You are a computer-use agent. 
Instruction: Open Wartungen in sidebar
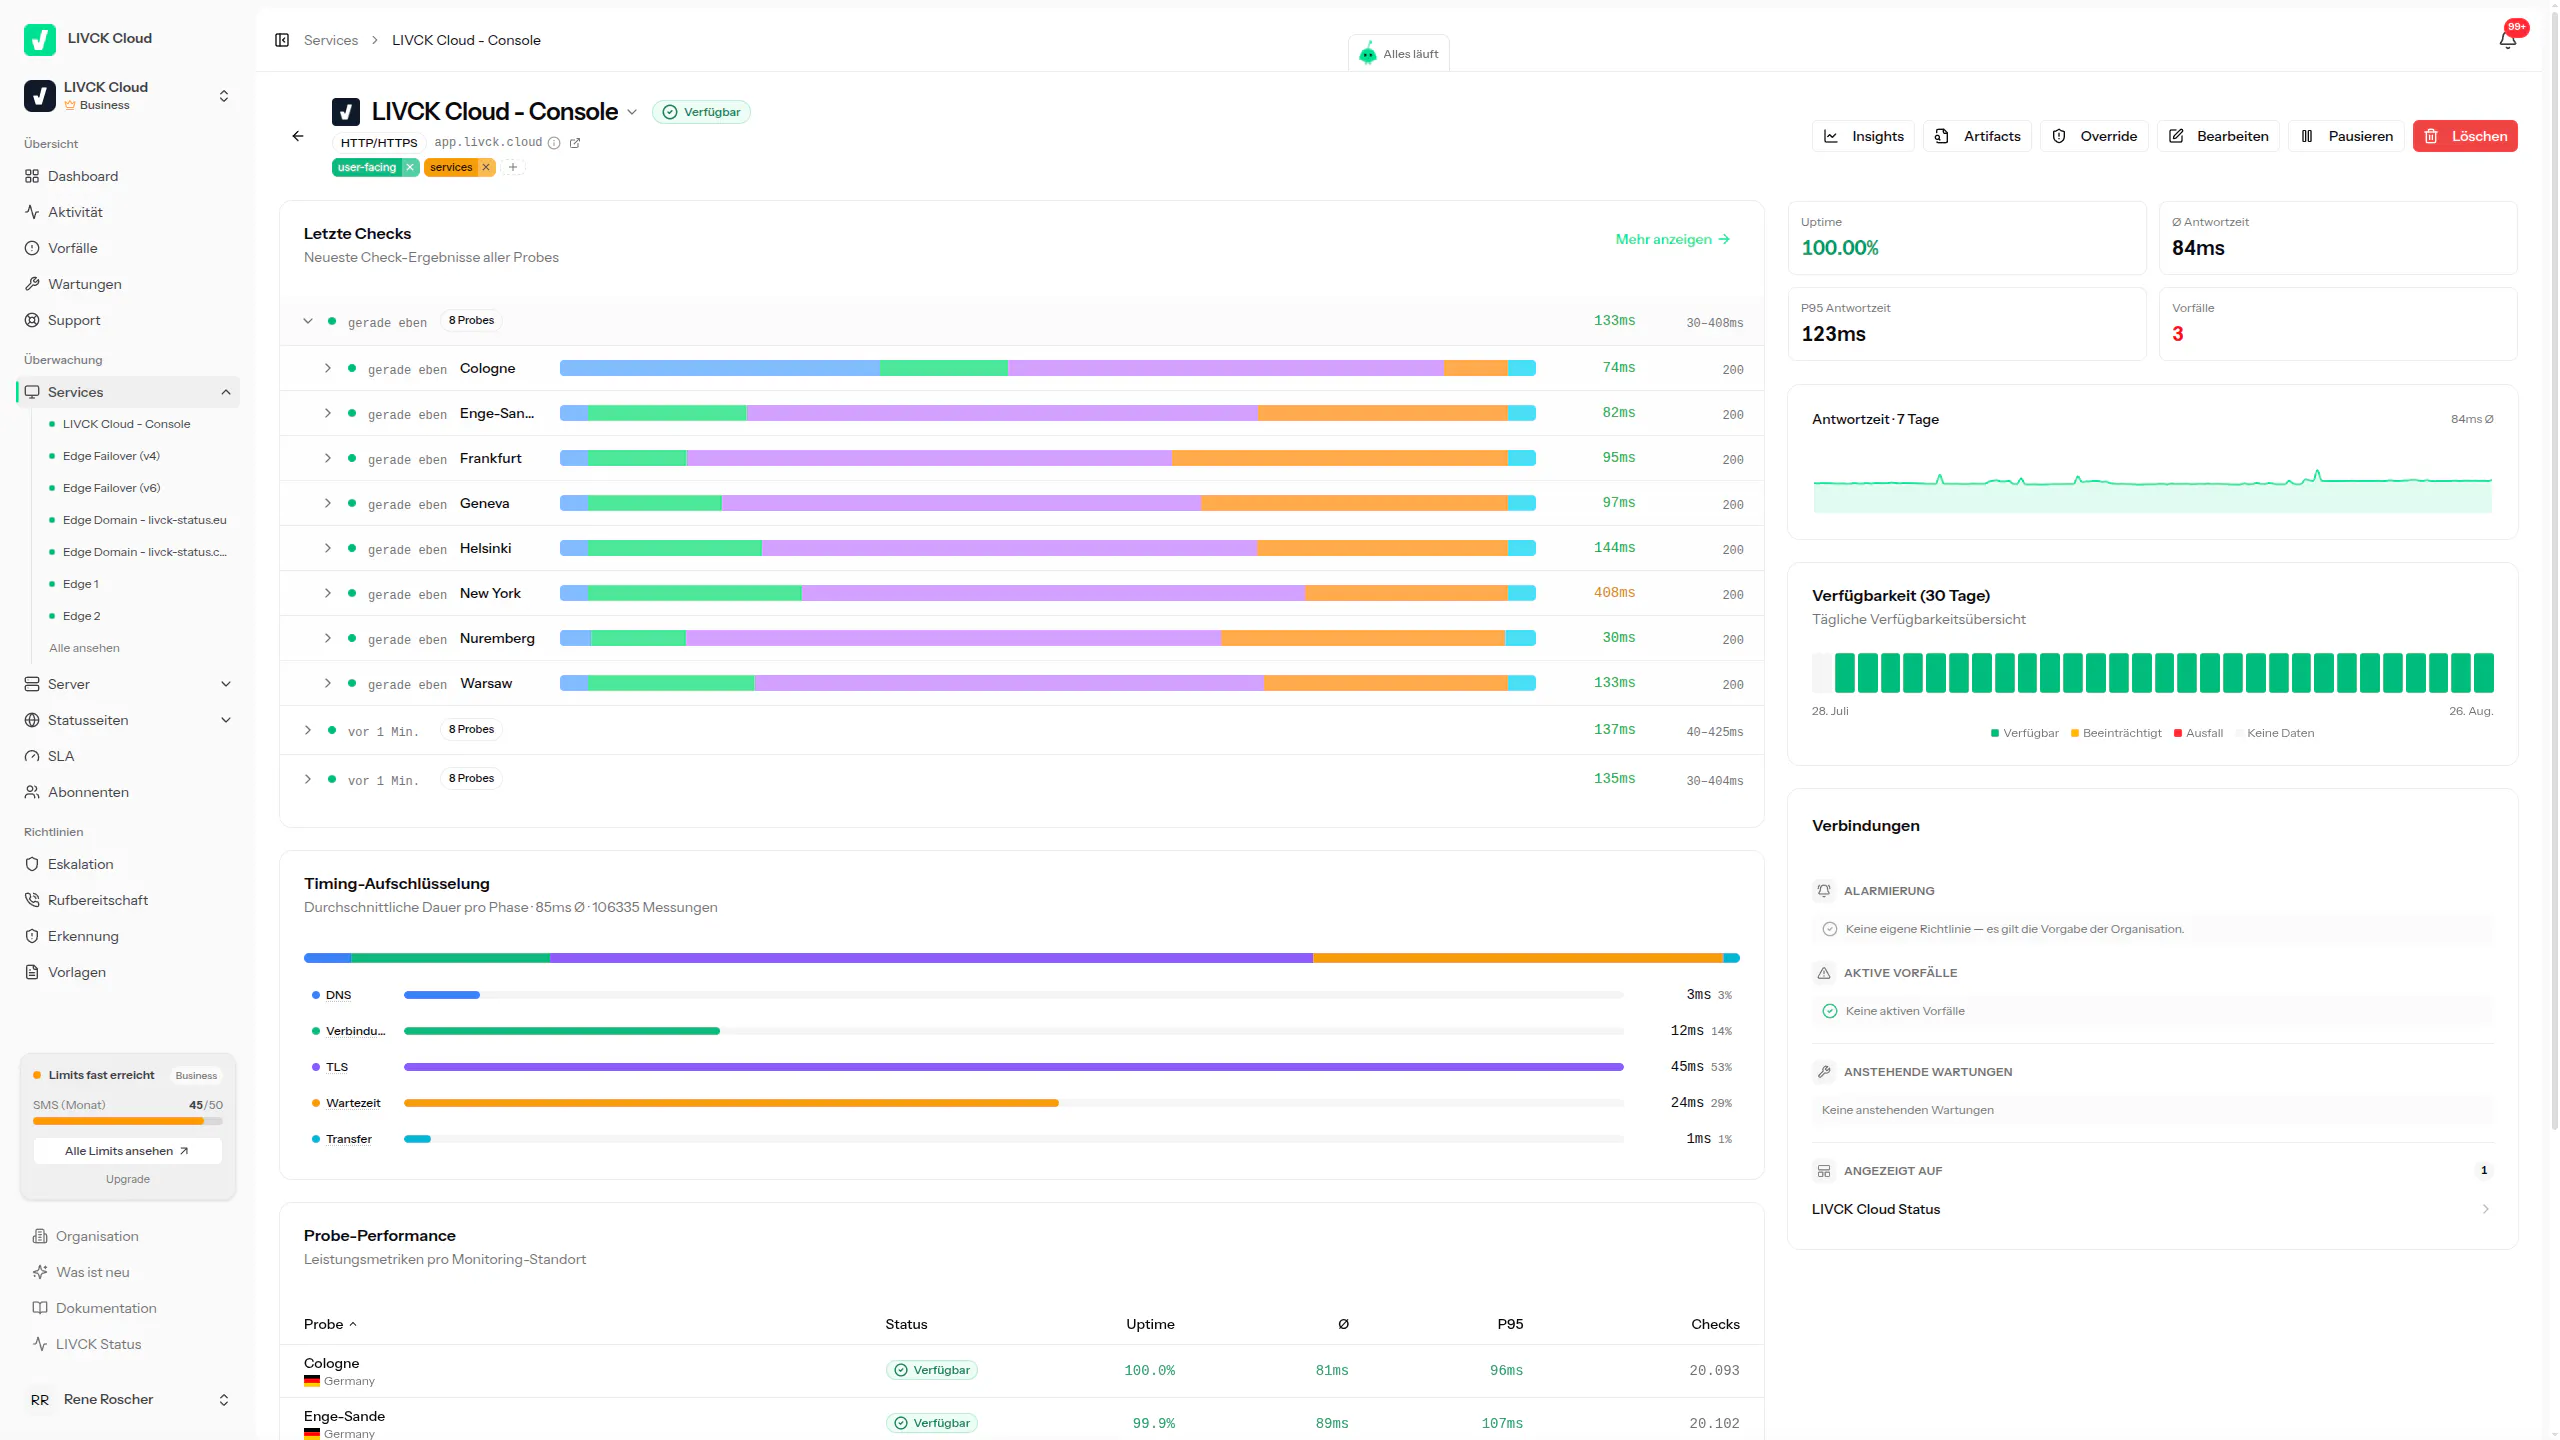point(128,284)
